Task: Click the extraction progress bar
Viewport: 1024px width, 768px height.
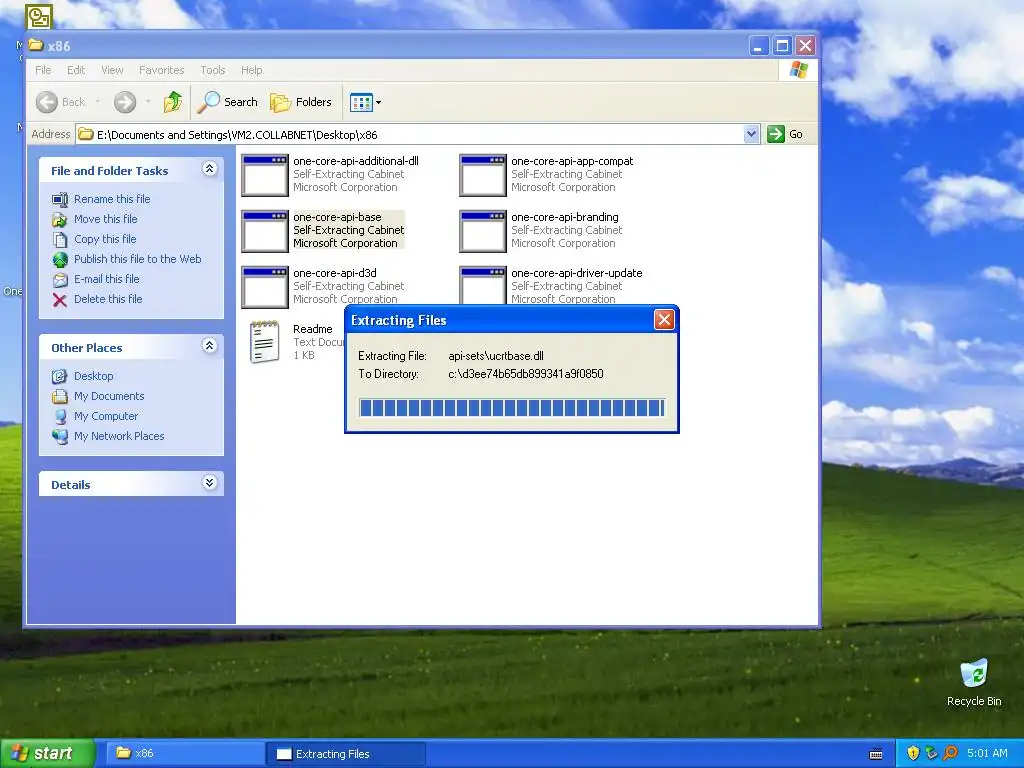Action: 512,408
